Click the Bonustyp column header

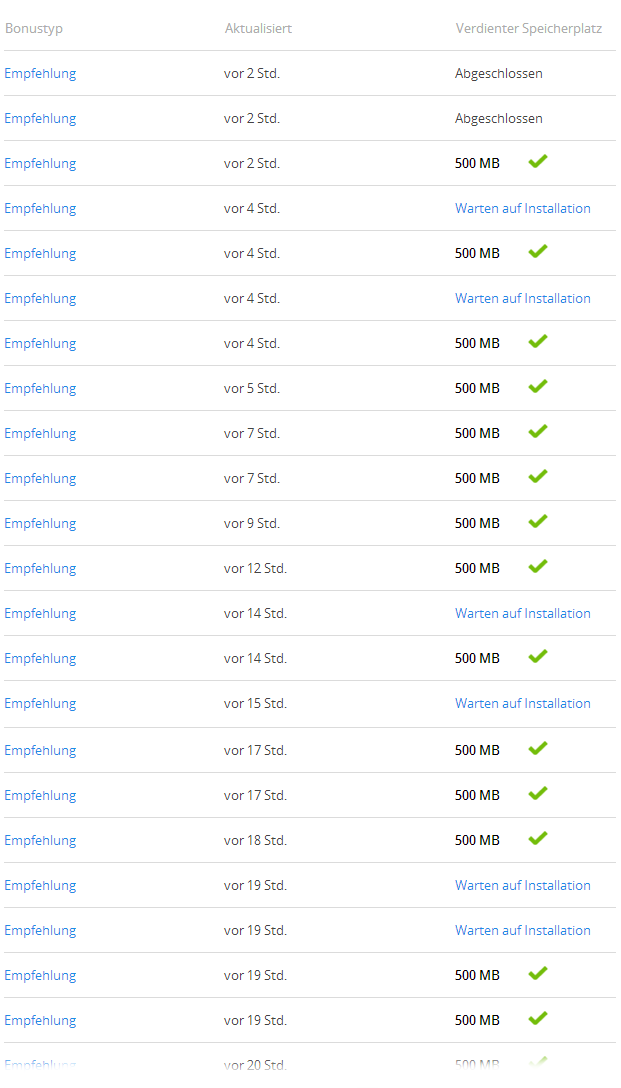click(34, 29)
